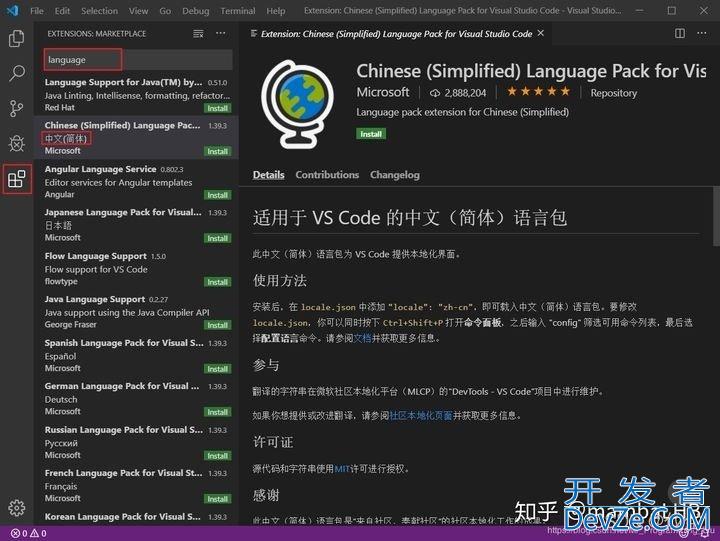Click EXTENSIONS: MARKETPLACE panel header
Image resolution: width=720 pixels, height=541 pixels.
coord(96,34)
